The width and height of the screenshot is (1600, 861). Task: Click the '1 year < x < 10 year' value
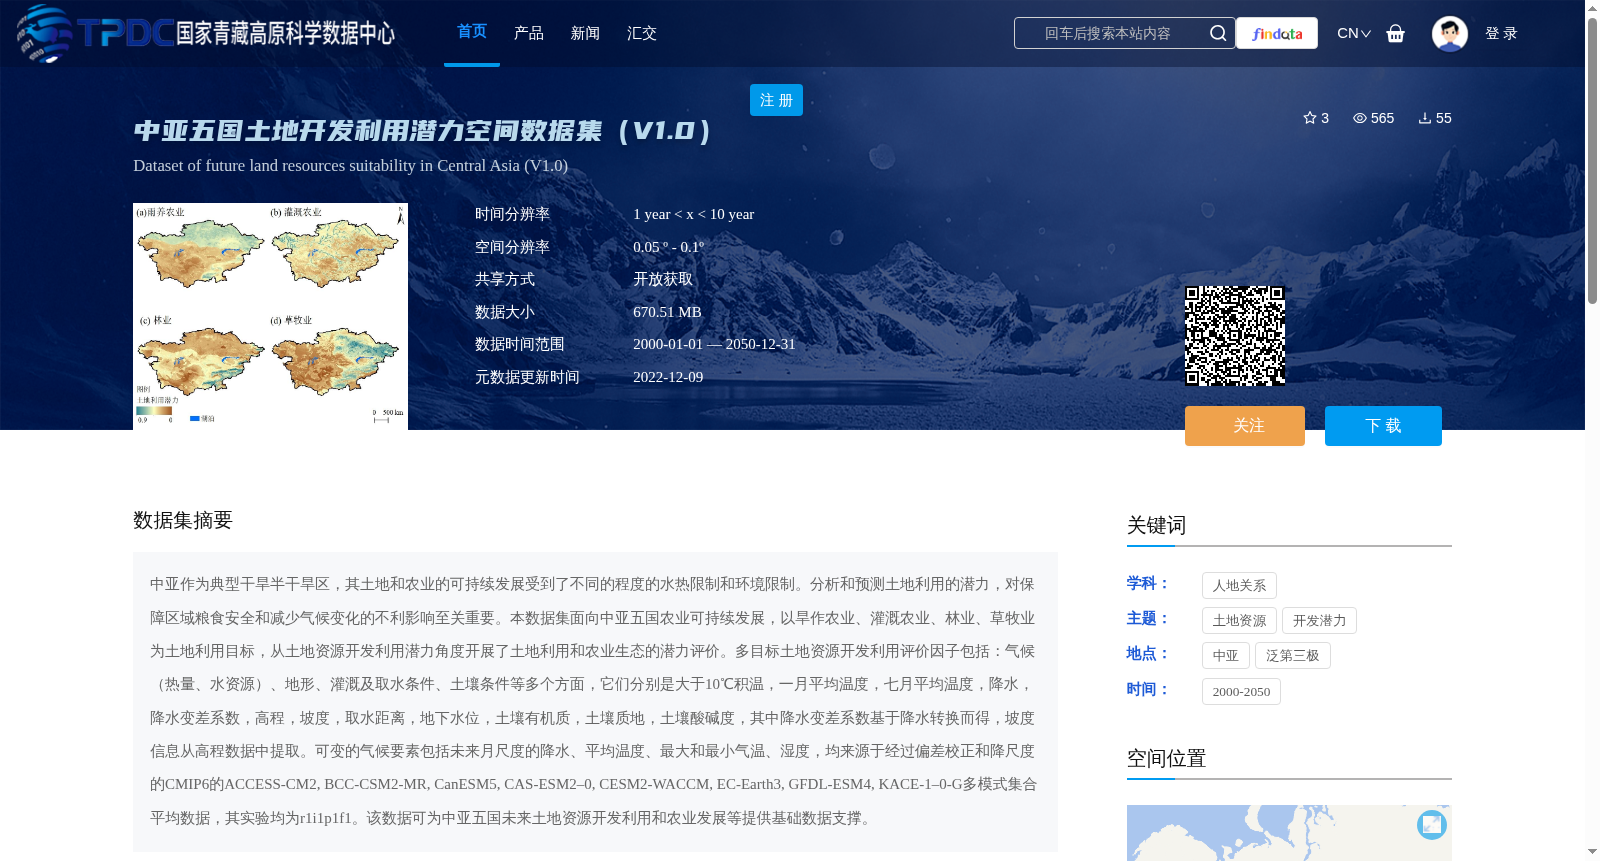point(693,214)
